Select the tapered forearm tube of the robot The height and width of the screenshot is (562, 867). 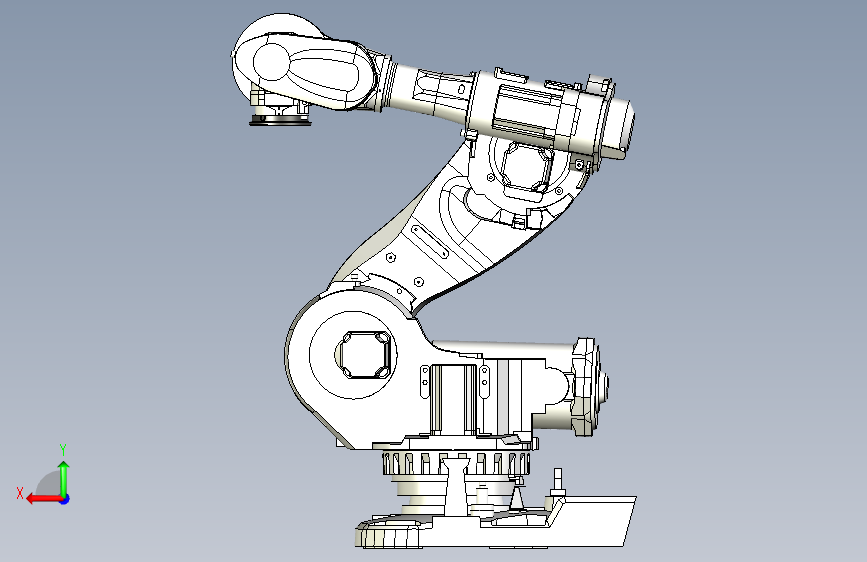[429, 91]
